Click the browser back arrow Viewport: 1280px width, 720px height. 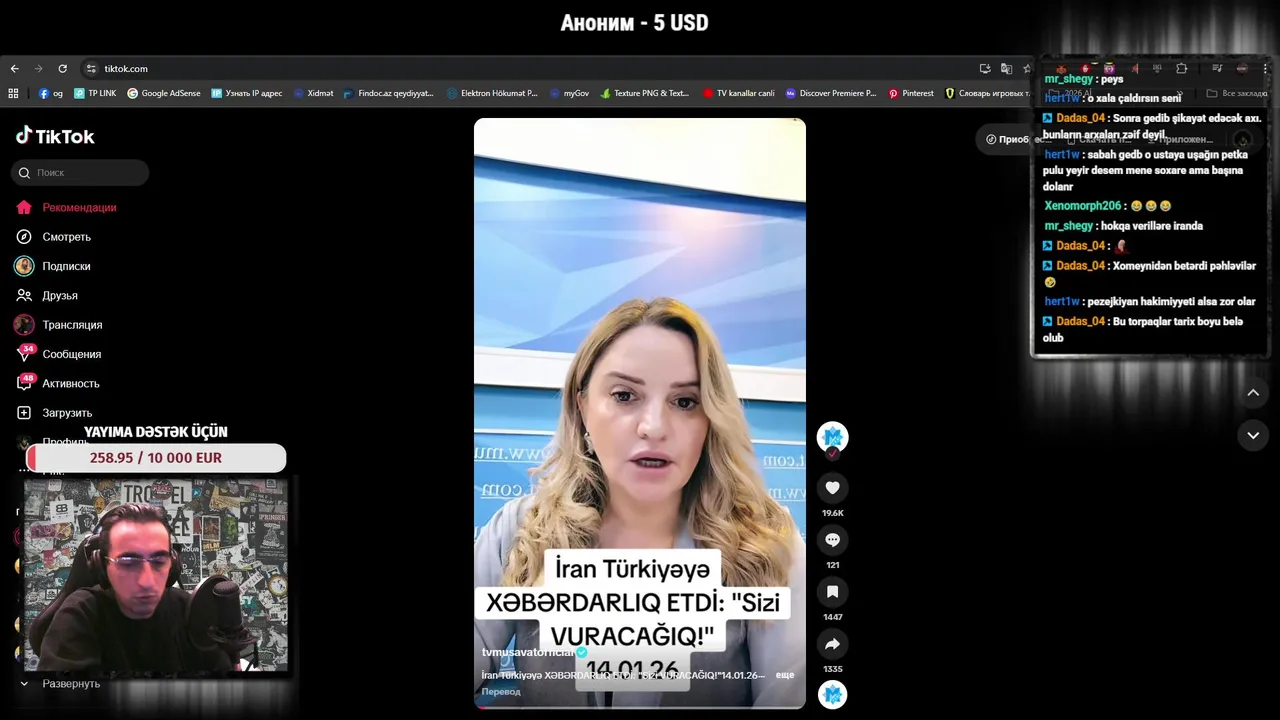pyautogui.click(x=14, y=69)
